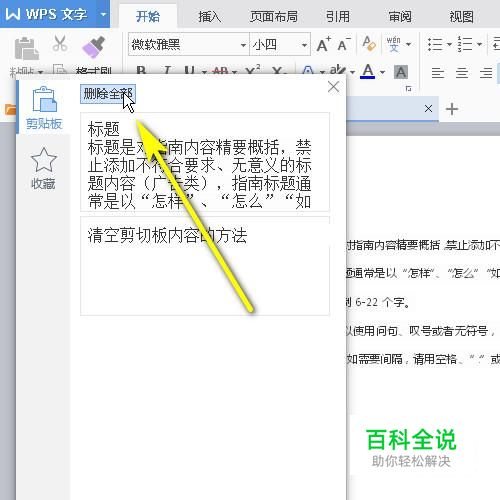500x500 pixels.
Task: Close the clipboard panel with X
Action: (x=333, y=87)
